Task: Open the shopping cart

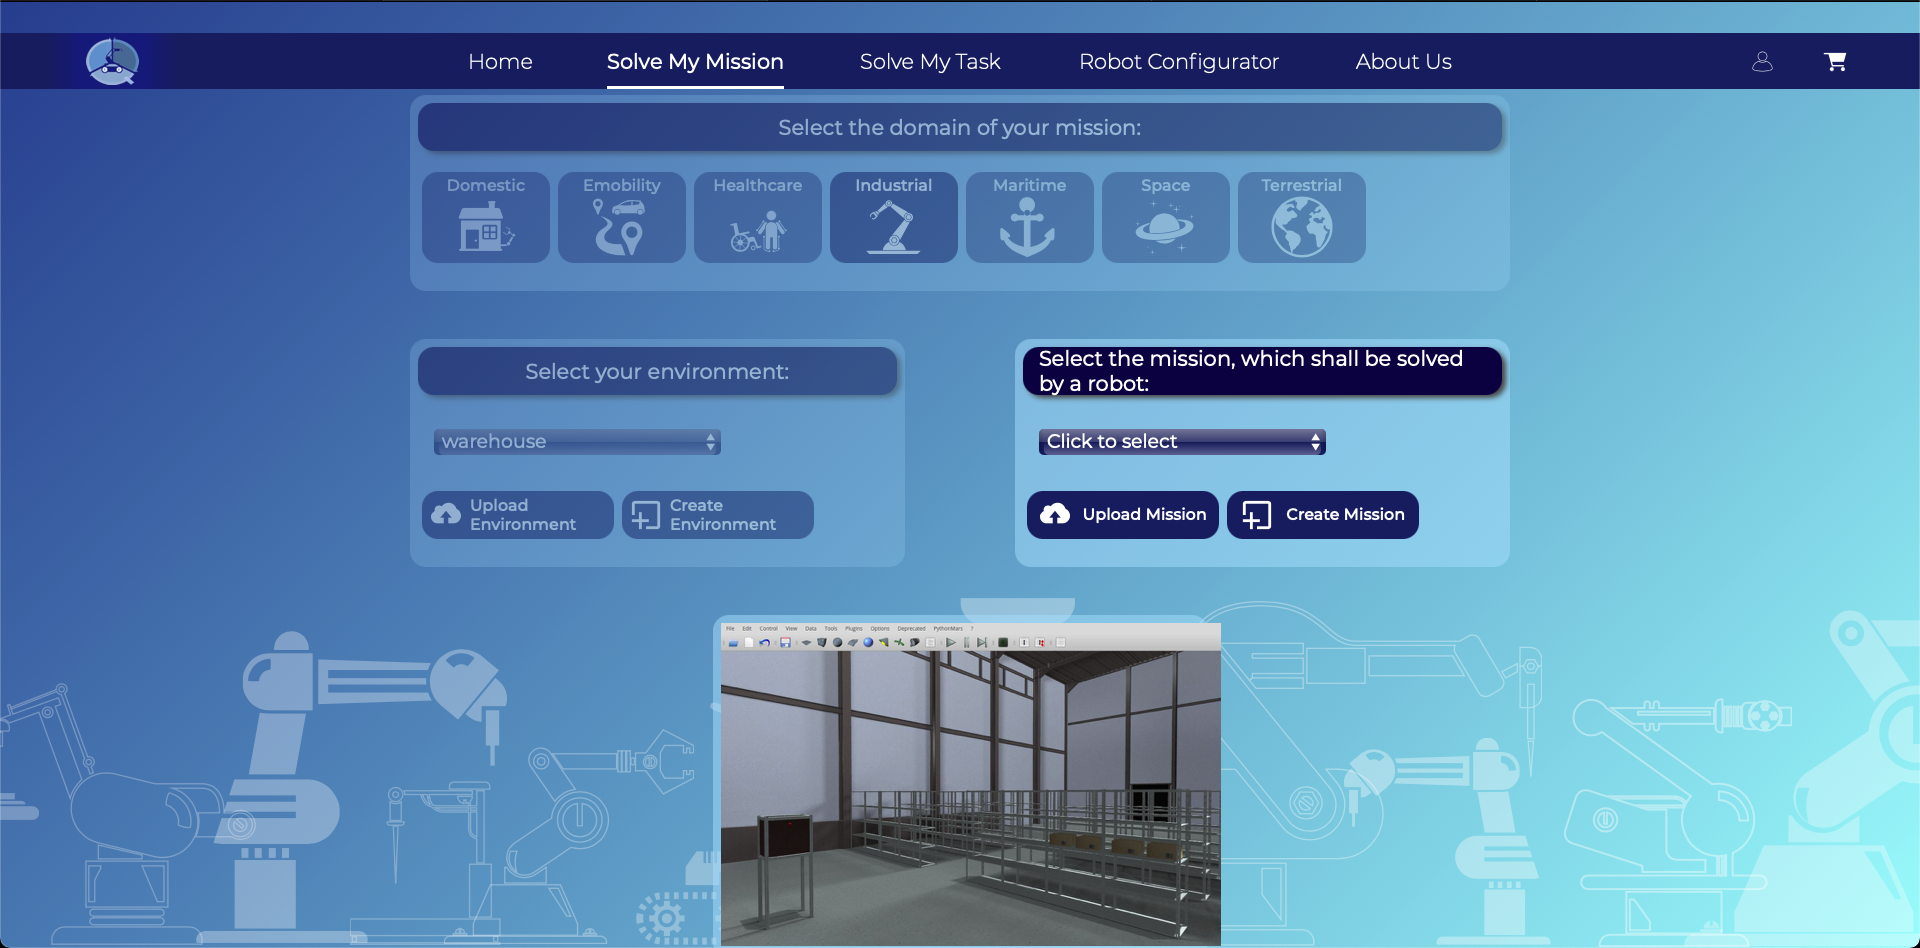Action: 1835,62
